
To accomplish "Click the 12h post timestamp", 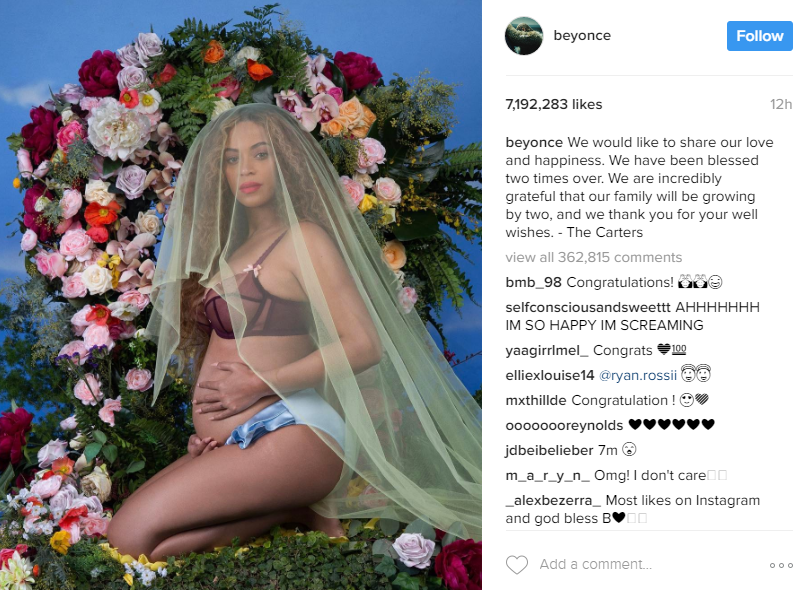I will point(781,104).
